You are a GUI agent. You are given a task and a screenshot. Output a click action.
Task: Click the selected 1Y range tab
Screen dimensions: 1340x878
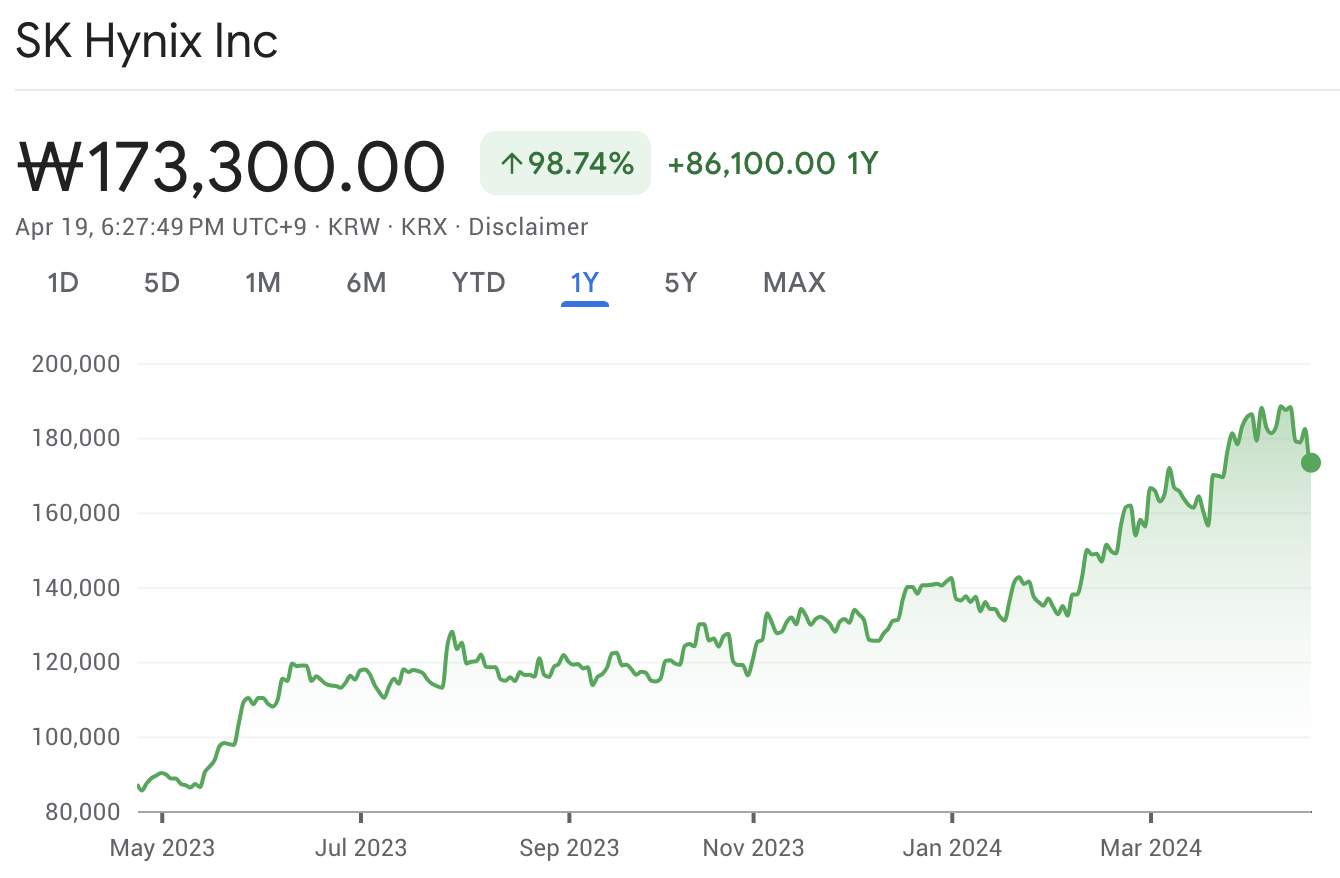click(x=584, y=283)
